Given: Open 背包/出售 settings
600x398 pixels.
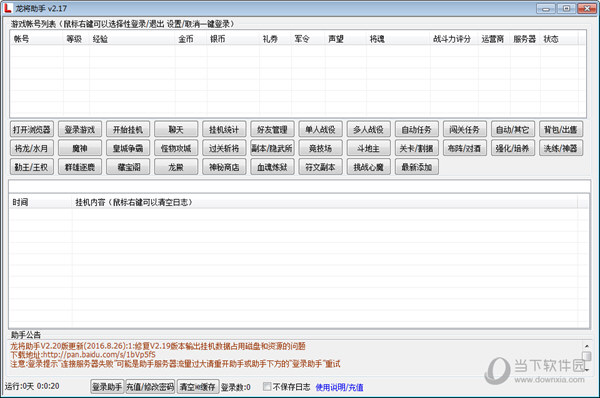Looking at the screenshot, I should coord(561,129).
